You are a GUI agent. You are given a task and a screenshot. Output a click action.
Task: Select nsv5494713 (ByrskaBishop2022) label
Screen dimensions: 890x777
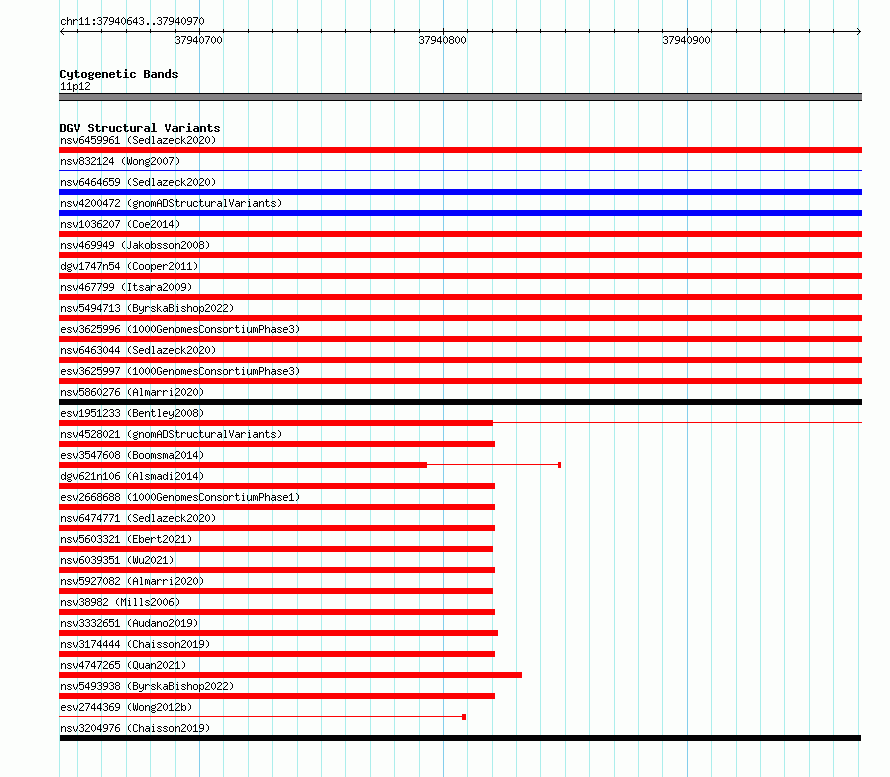pyautogui.click(x=147, y=308)
